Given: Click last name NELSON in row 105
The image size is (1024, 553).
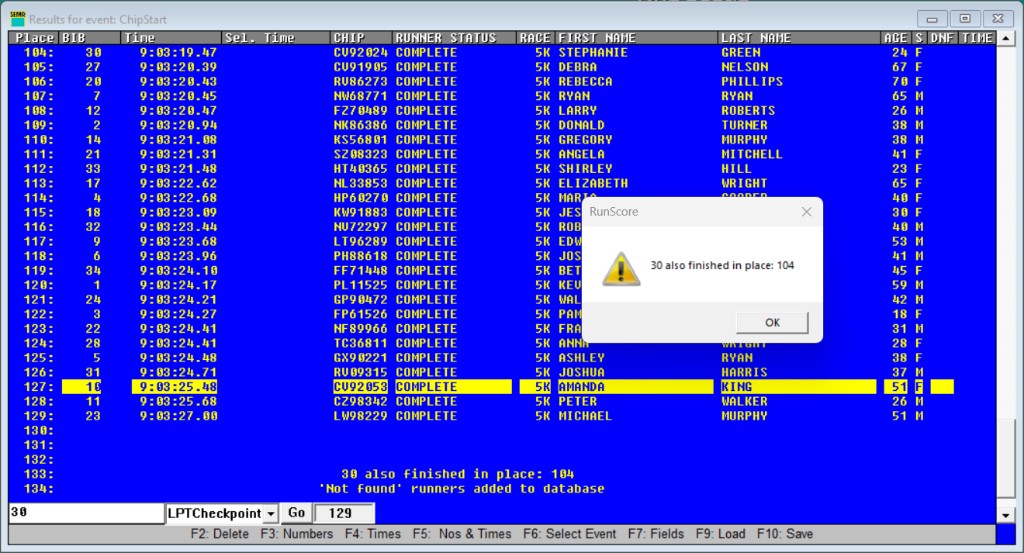Looking at the screenshot, I should 744,67.
